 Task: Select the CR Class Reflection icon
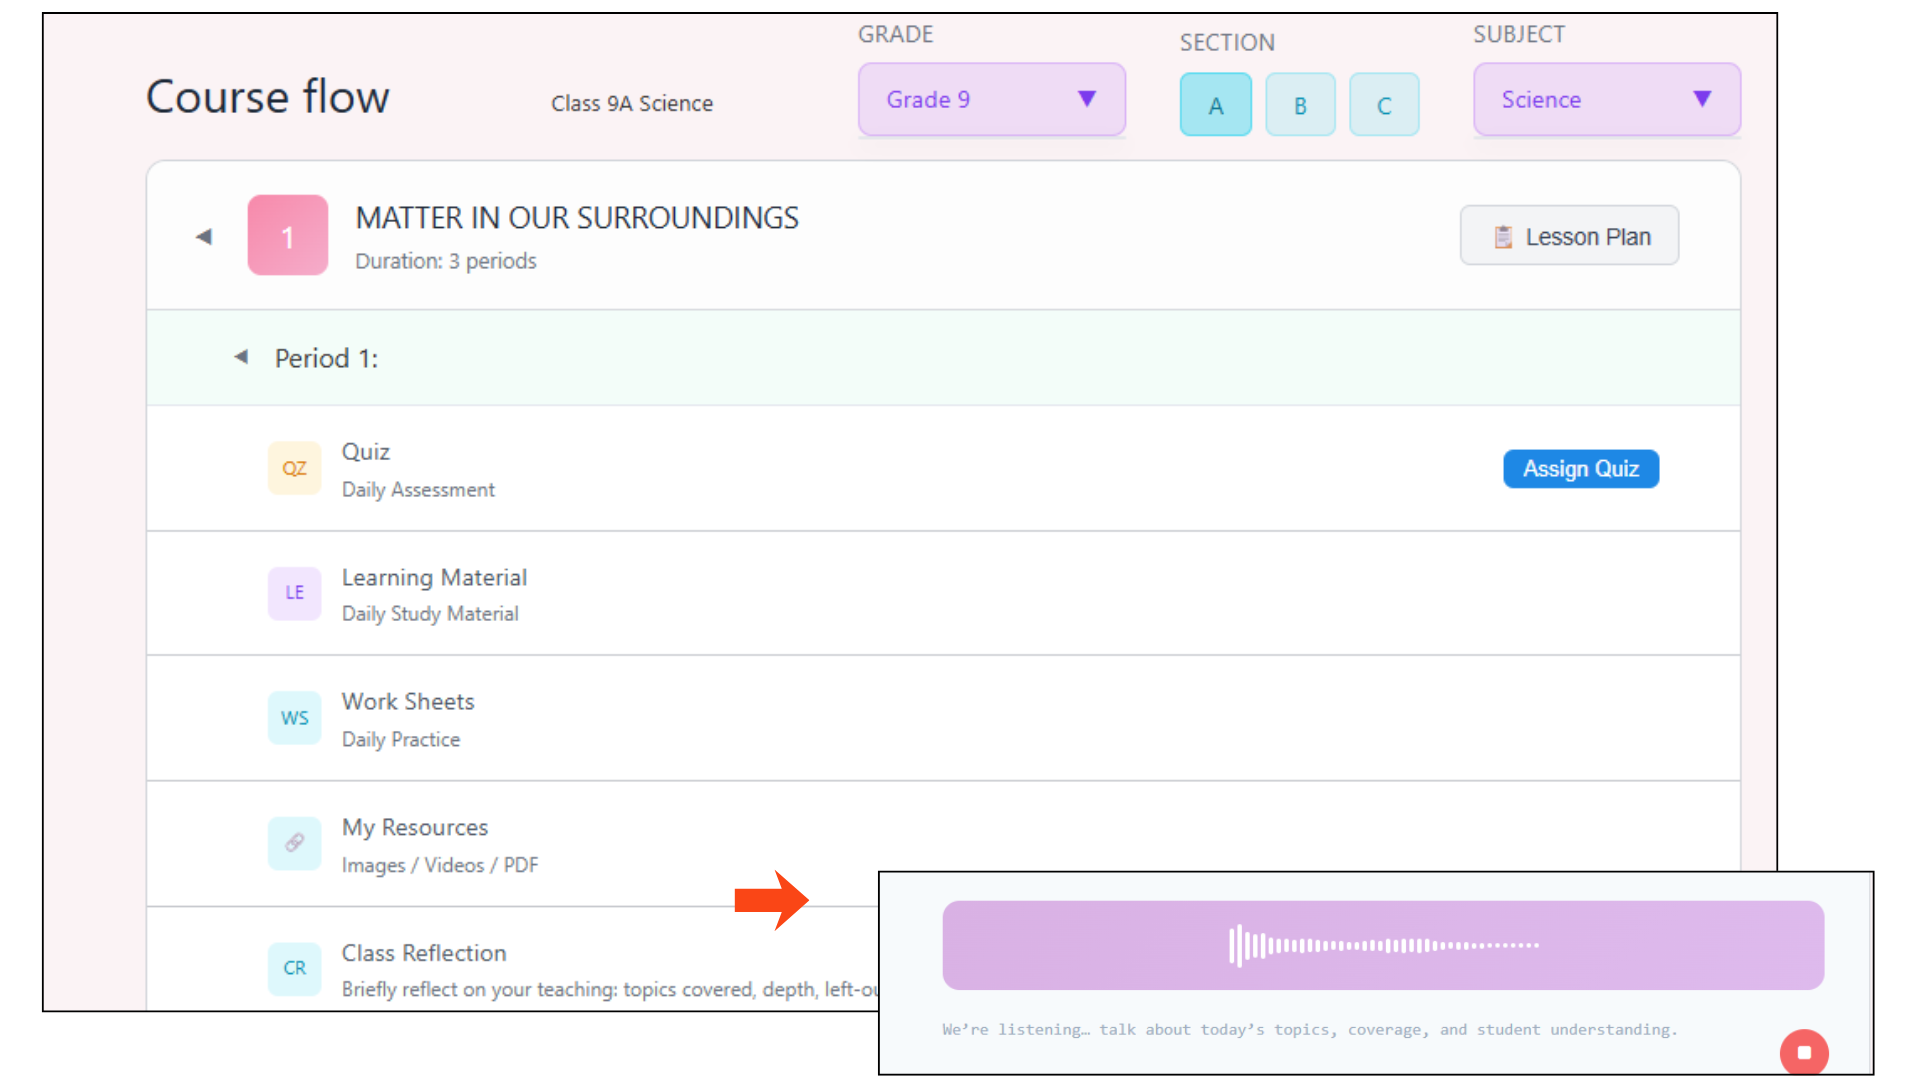294,968
